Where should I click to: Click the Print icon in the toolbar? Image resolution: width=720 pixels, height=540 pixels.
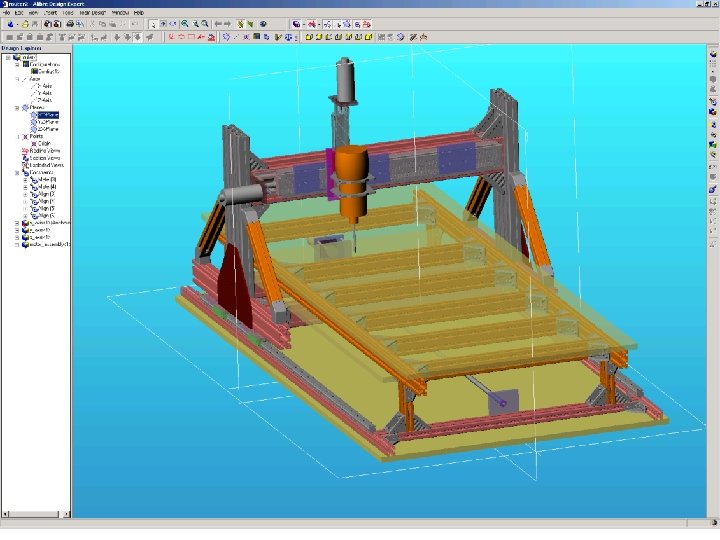coord(69,23)
